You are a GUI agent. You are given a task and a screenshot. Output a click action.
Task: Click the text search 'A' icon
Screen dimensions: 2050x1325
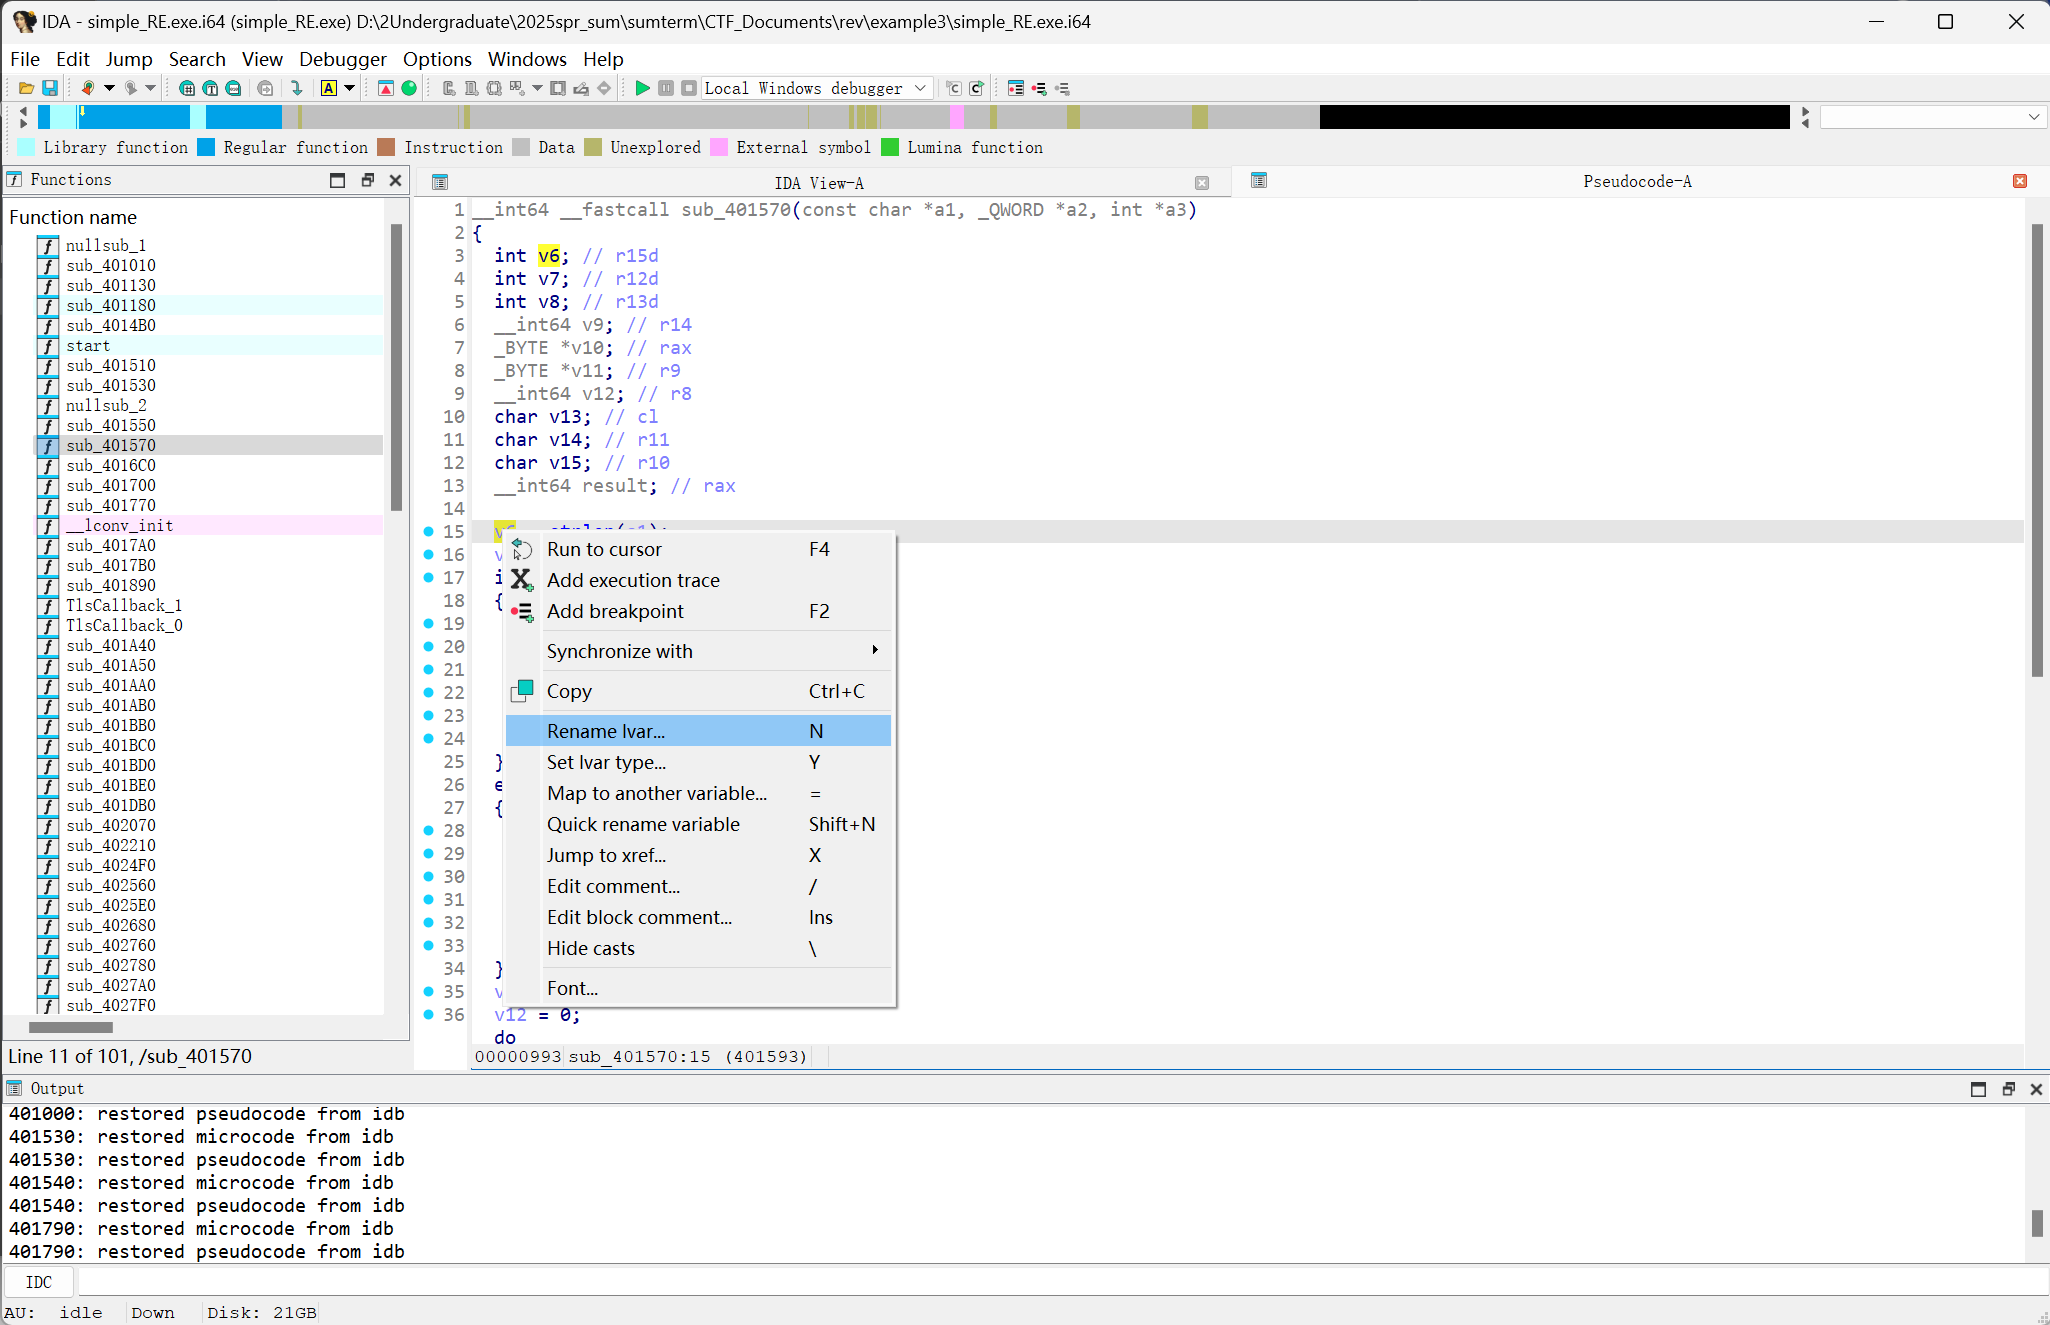click(x=328, y=88)
